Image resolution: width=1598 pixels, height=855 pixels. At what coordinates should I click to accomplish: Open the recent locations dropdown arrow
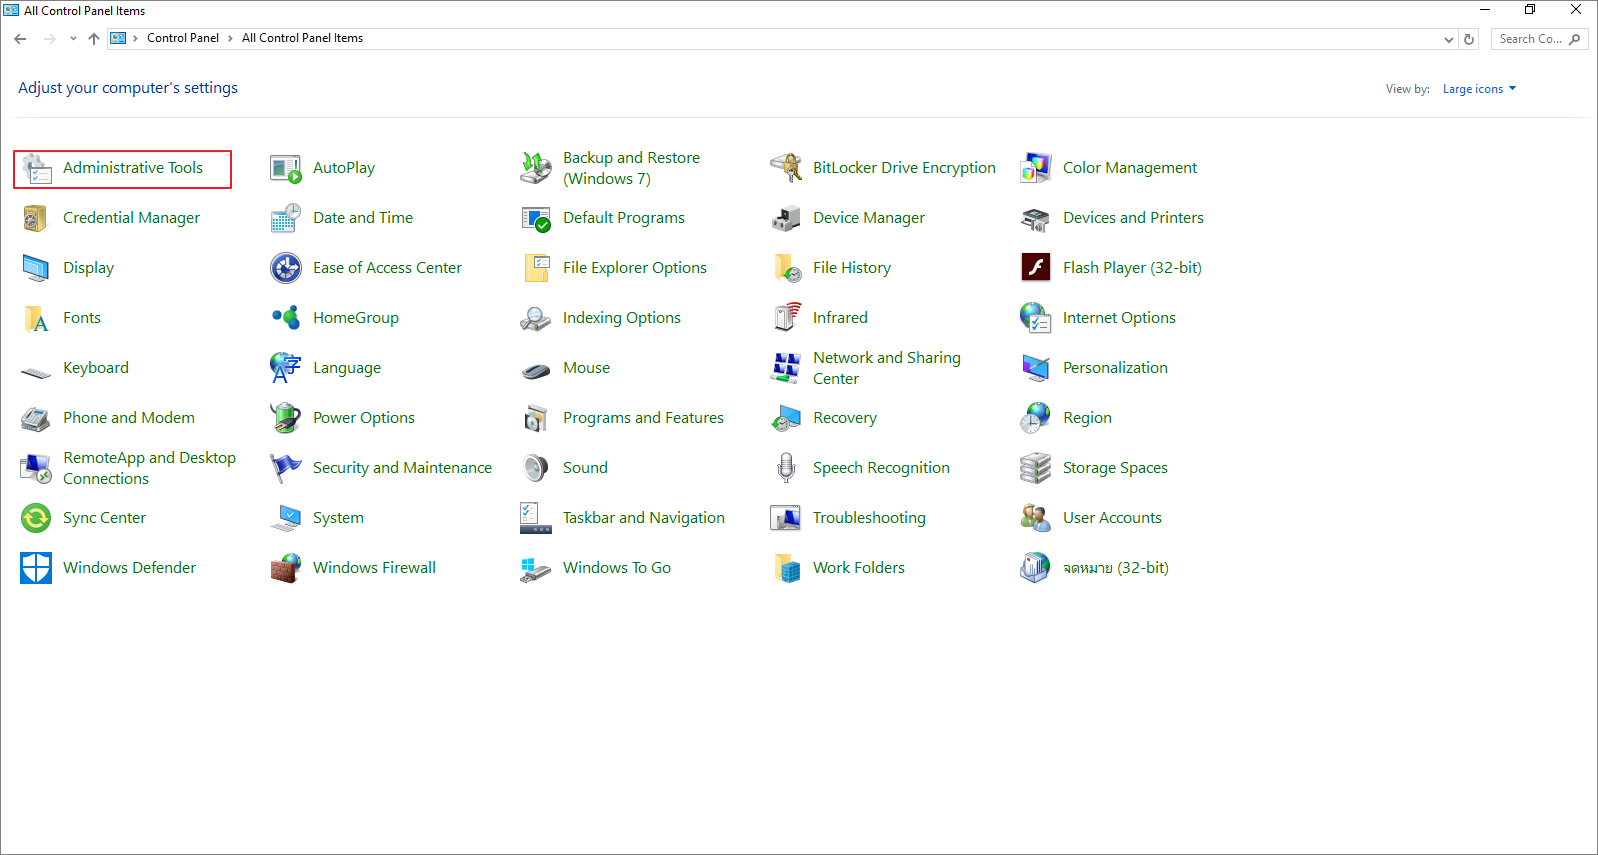tap(73, 39)
